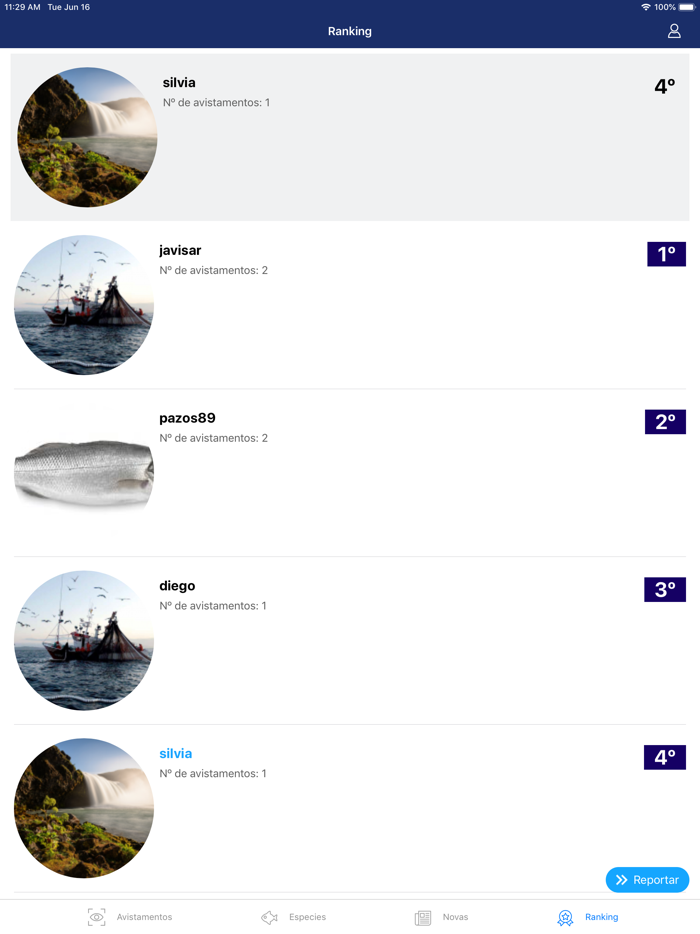Tap the waterfall avatar in the top card
700x934 pixels.
tap(87, 137)
